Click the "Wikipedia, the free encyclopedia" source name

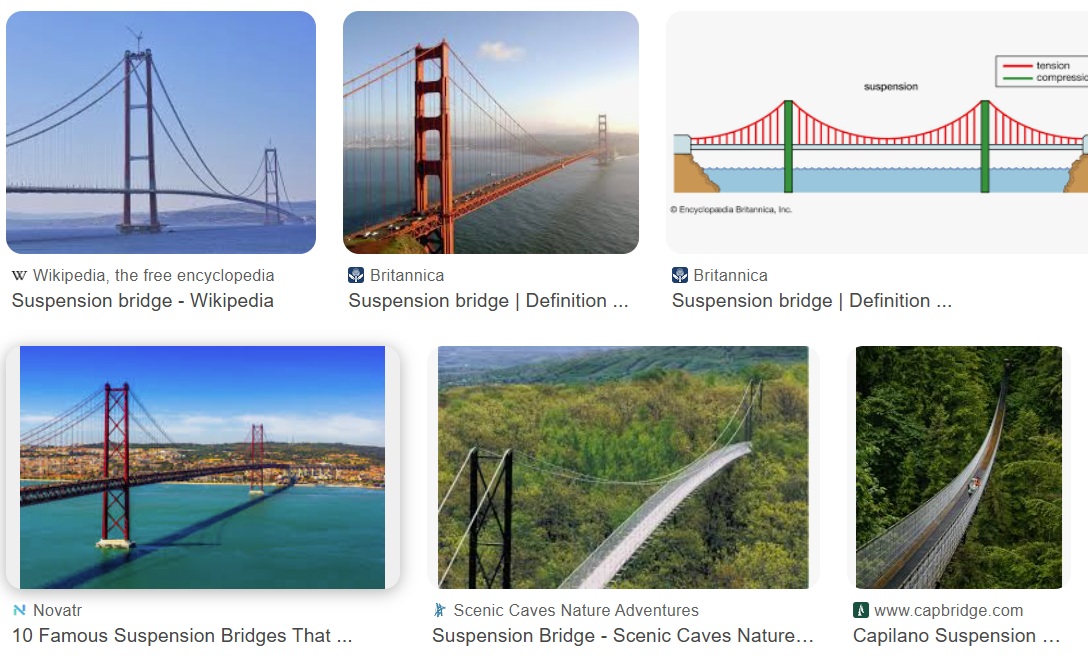coord(153,275)
